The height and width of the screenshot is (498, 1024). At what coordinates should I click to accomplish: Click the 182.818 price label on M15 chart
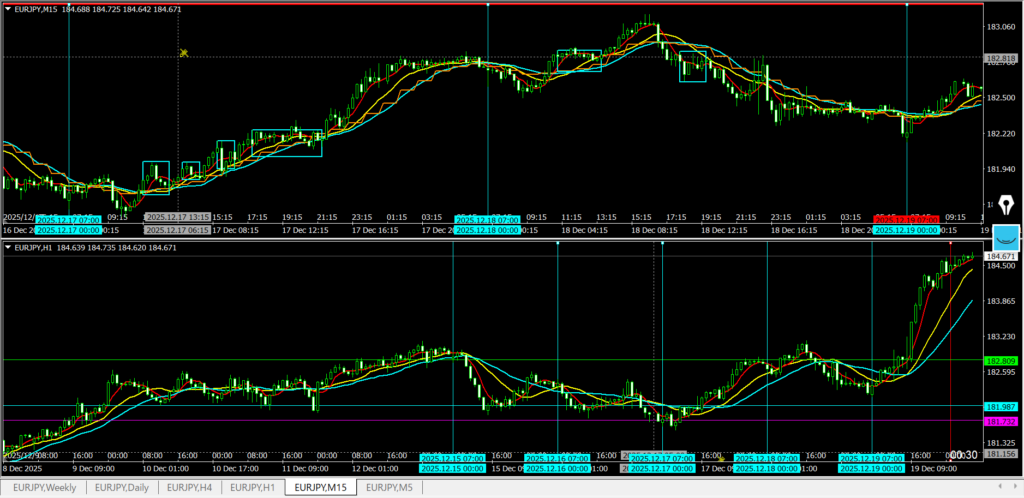coord(1001,59)
